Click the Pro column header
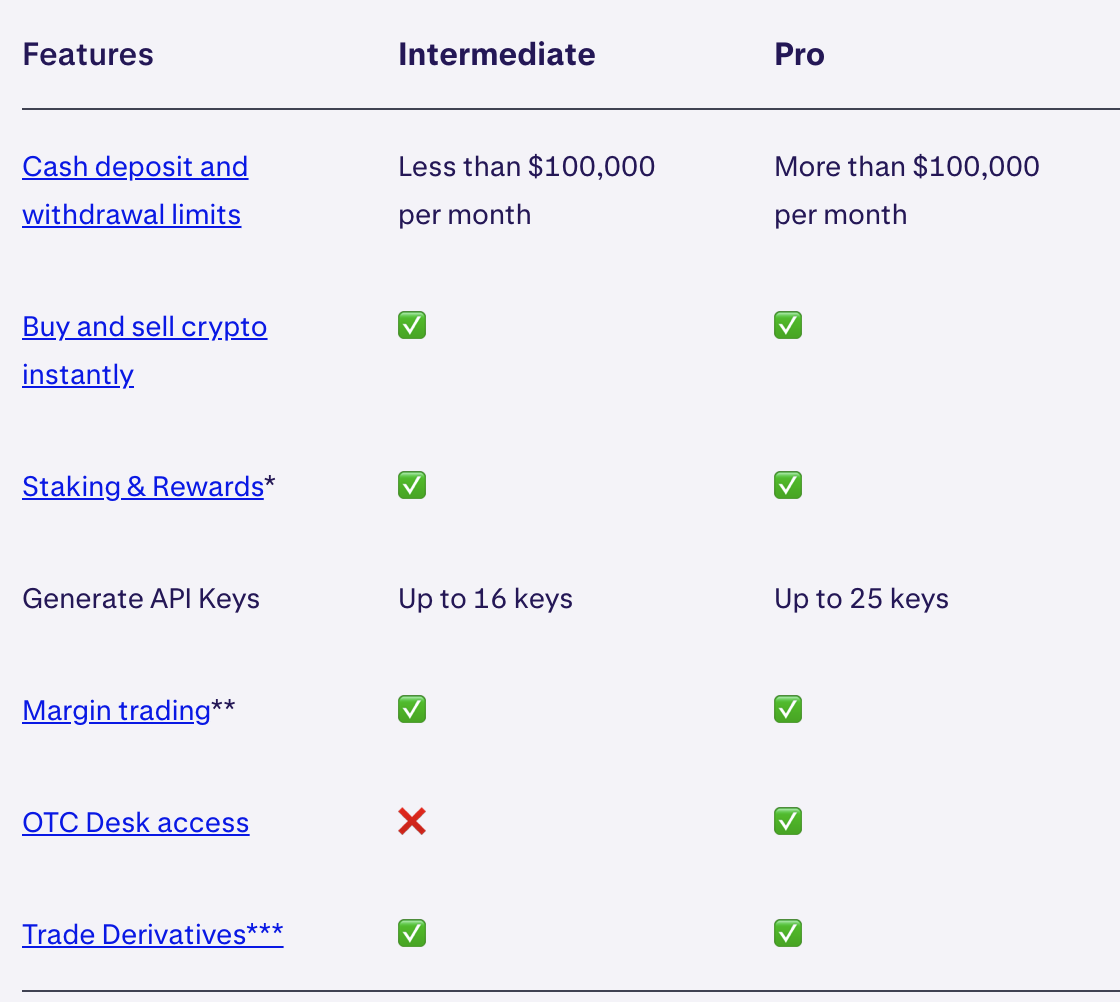1120x1002 pixels. click(x=799, y=54)
